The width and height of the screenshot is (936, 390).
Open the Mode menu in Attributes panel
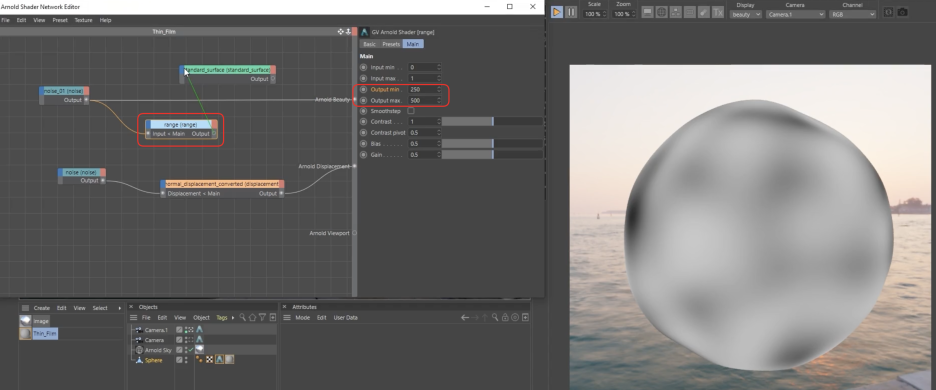point(303,318)
